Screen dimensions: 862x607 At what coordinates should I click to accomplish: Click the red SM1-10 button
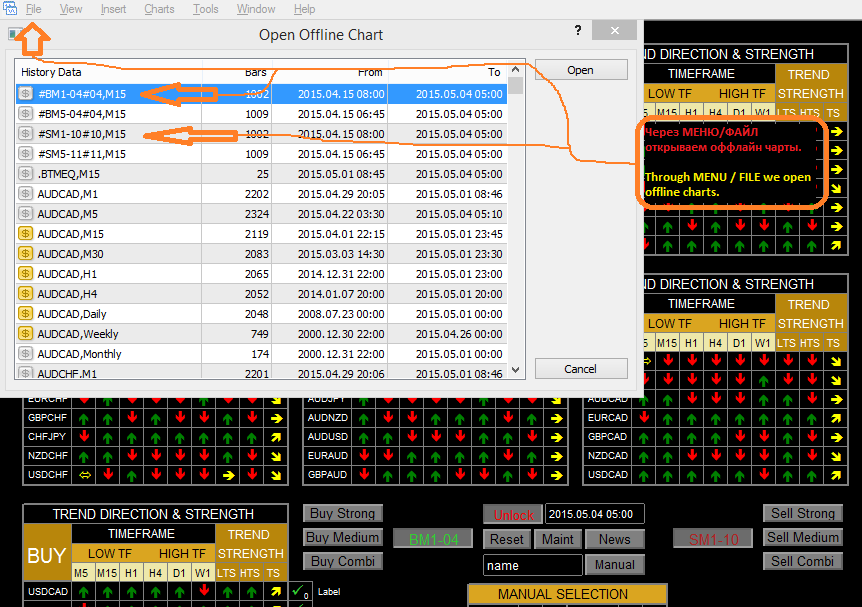coord(713,539)
